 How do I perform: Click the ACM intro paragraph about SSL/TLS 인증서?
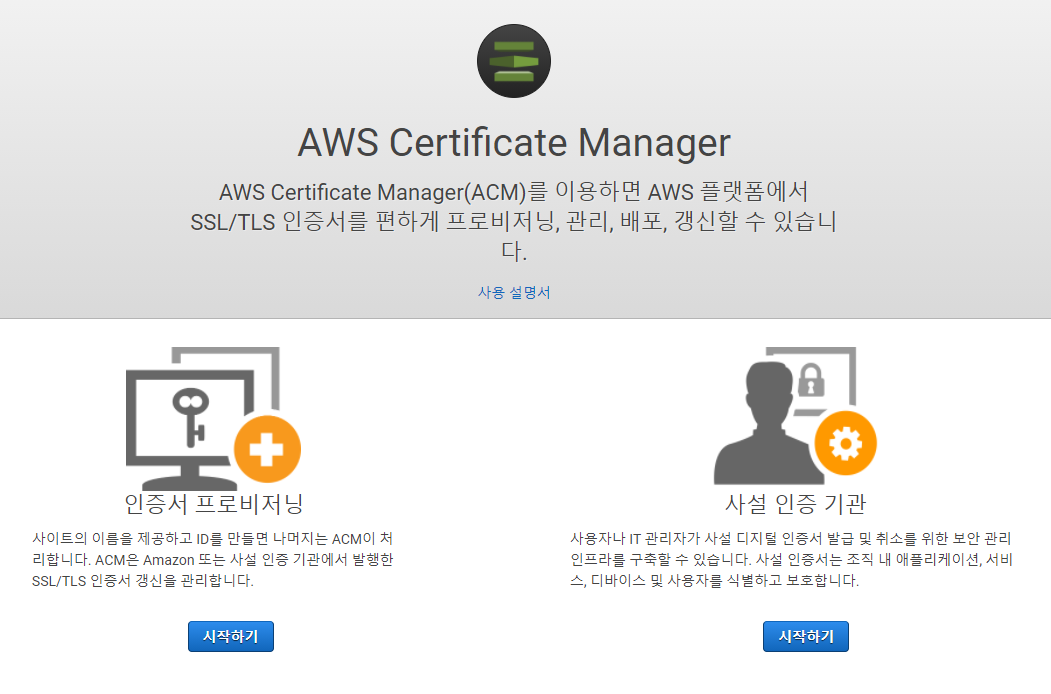514,221
